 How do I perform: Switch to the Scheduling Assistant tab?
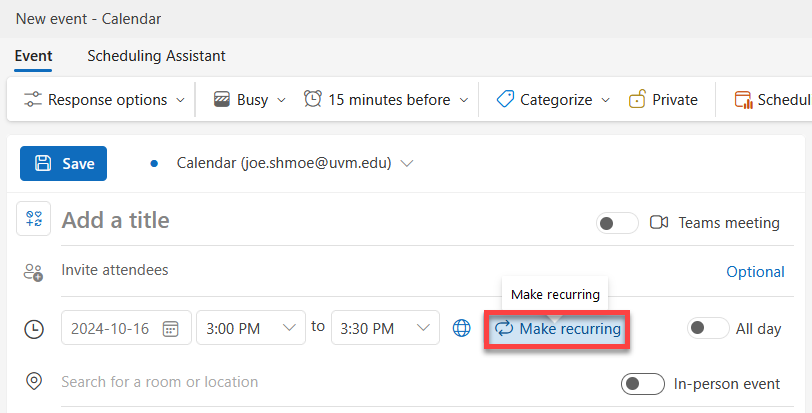click(x=156, y=56)
